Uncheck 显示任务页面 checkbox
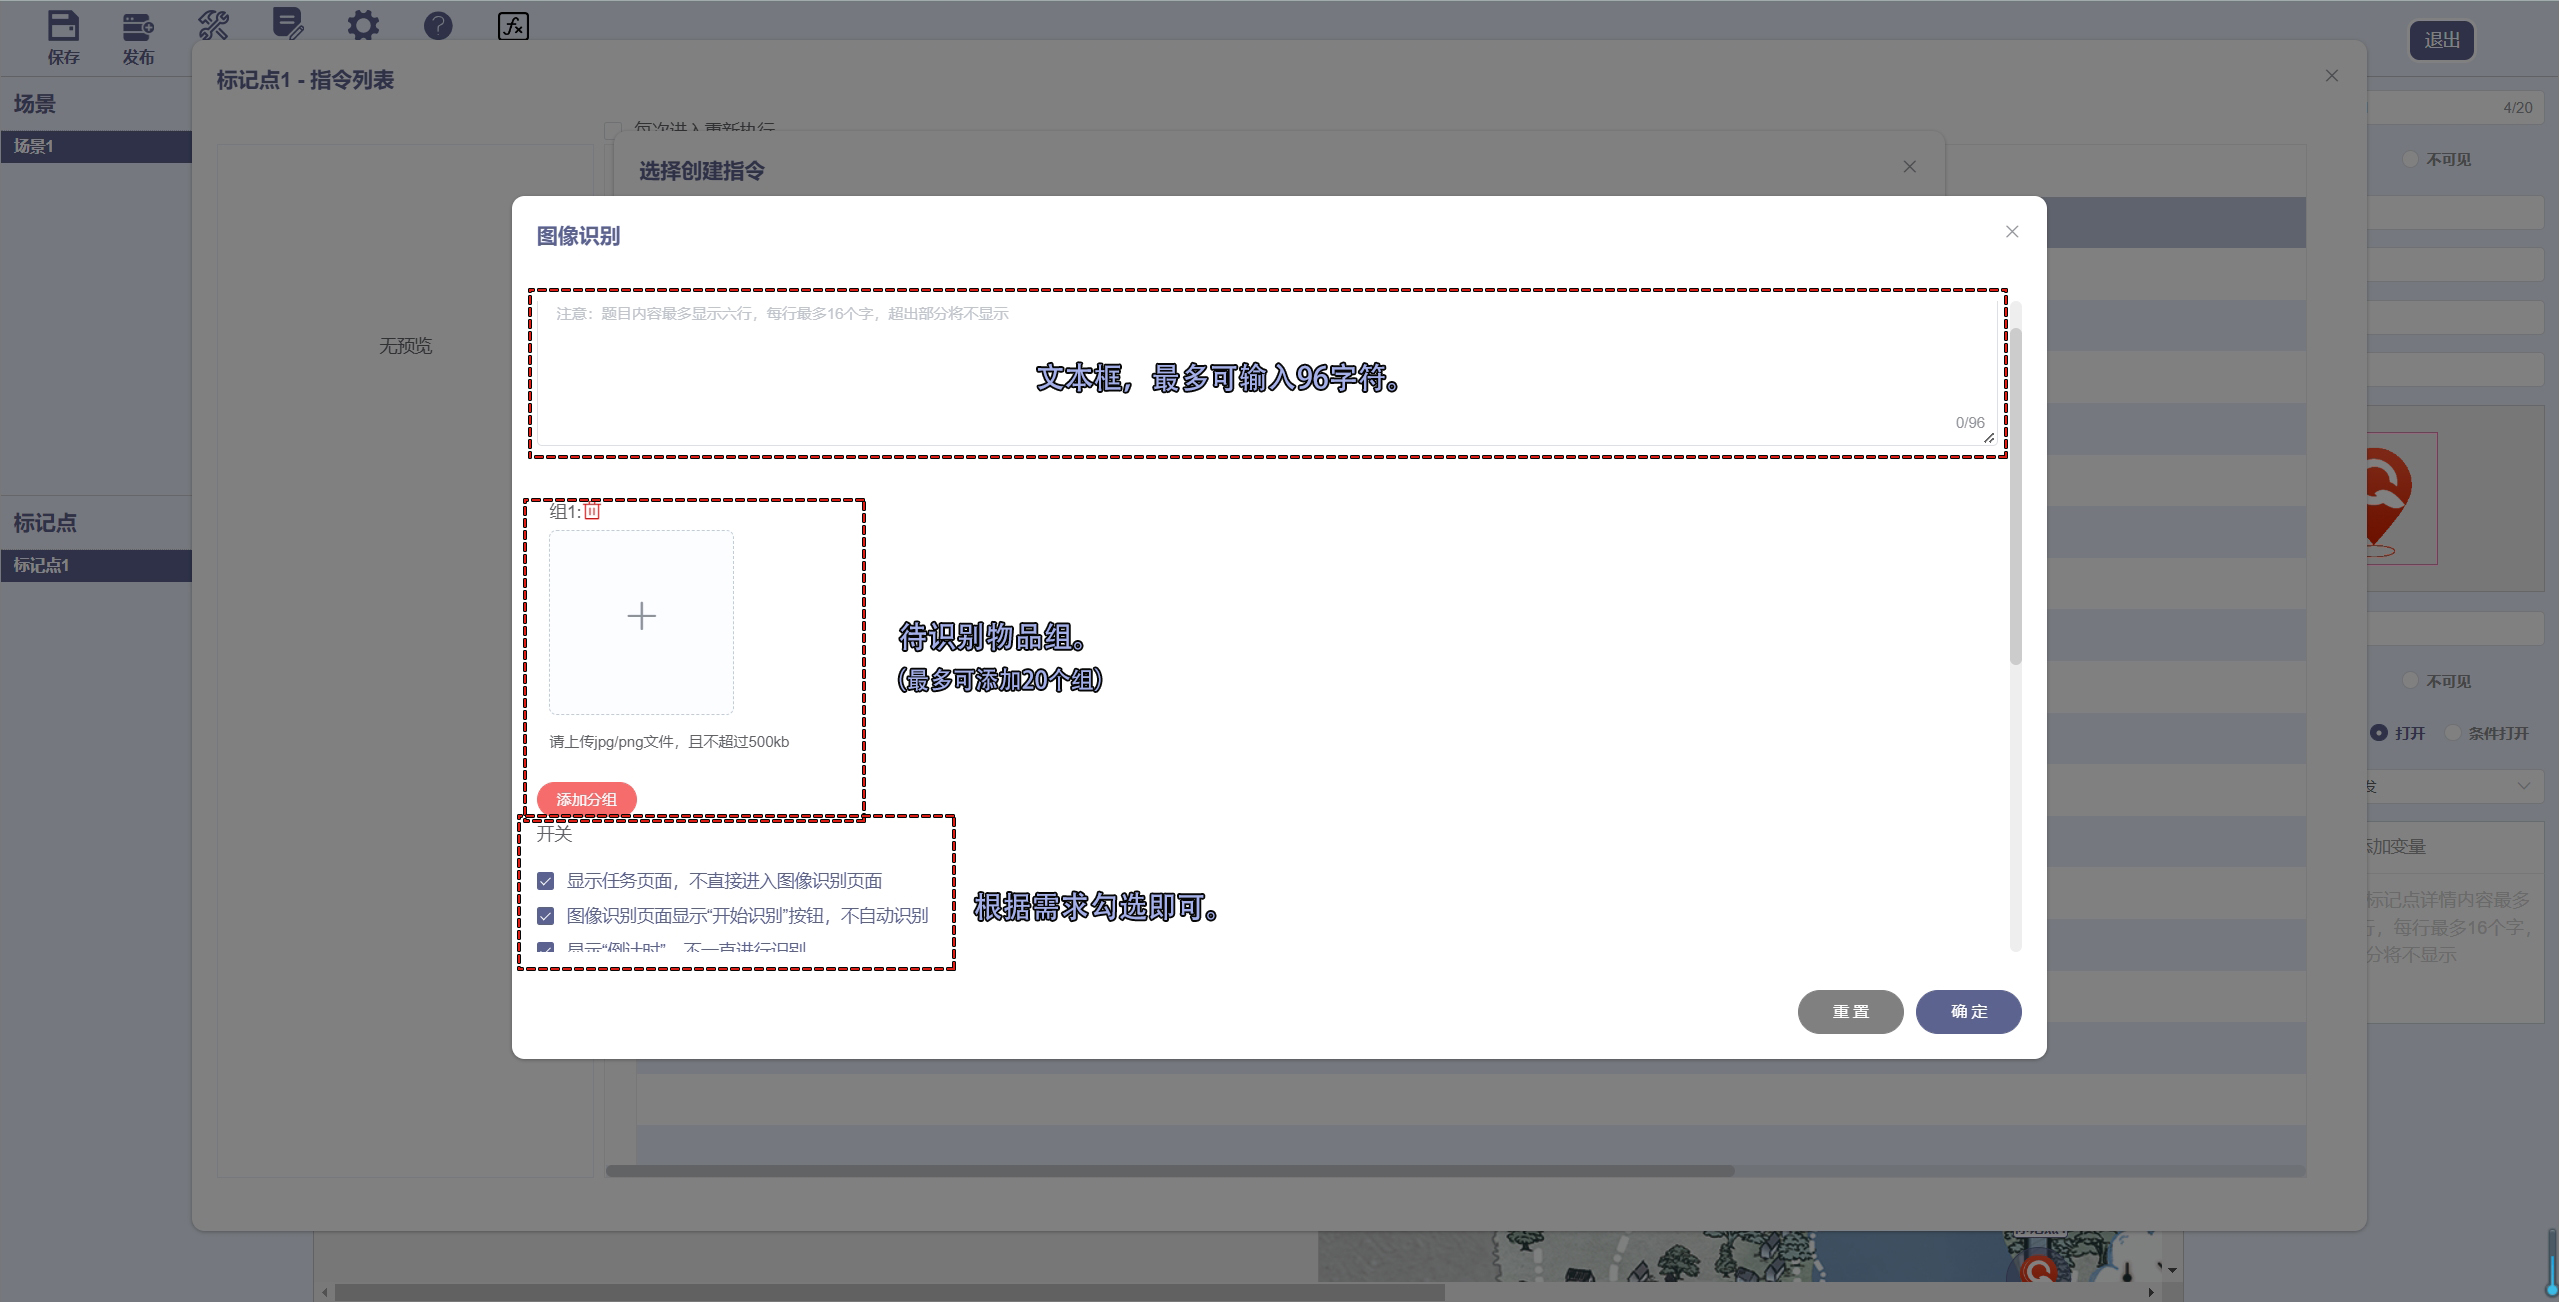Image resolution: width=2559 pixels, height=1302 pixels. (x=546, y=881)
